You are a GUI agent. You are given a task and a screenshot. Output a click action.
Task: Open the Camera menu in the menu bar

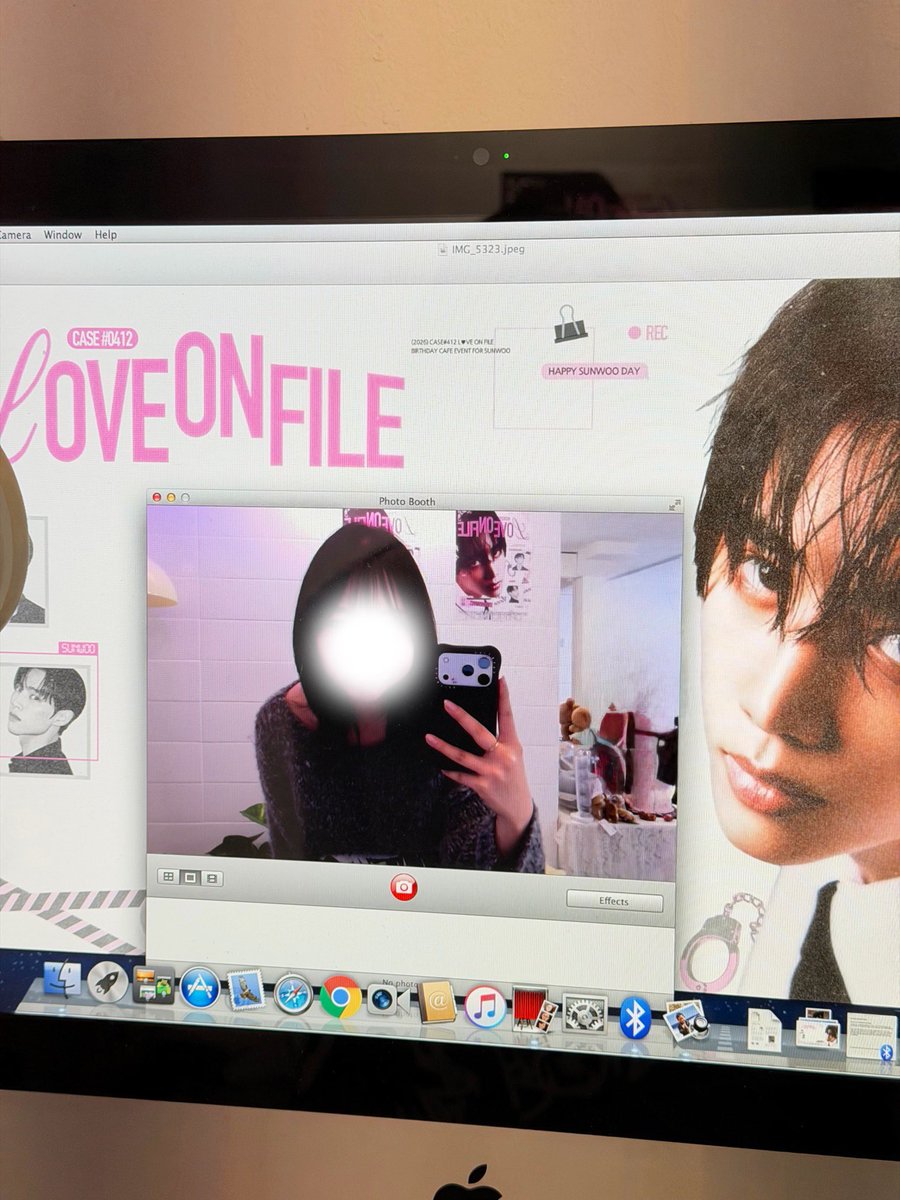(x=15, y=234)
